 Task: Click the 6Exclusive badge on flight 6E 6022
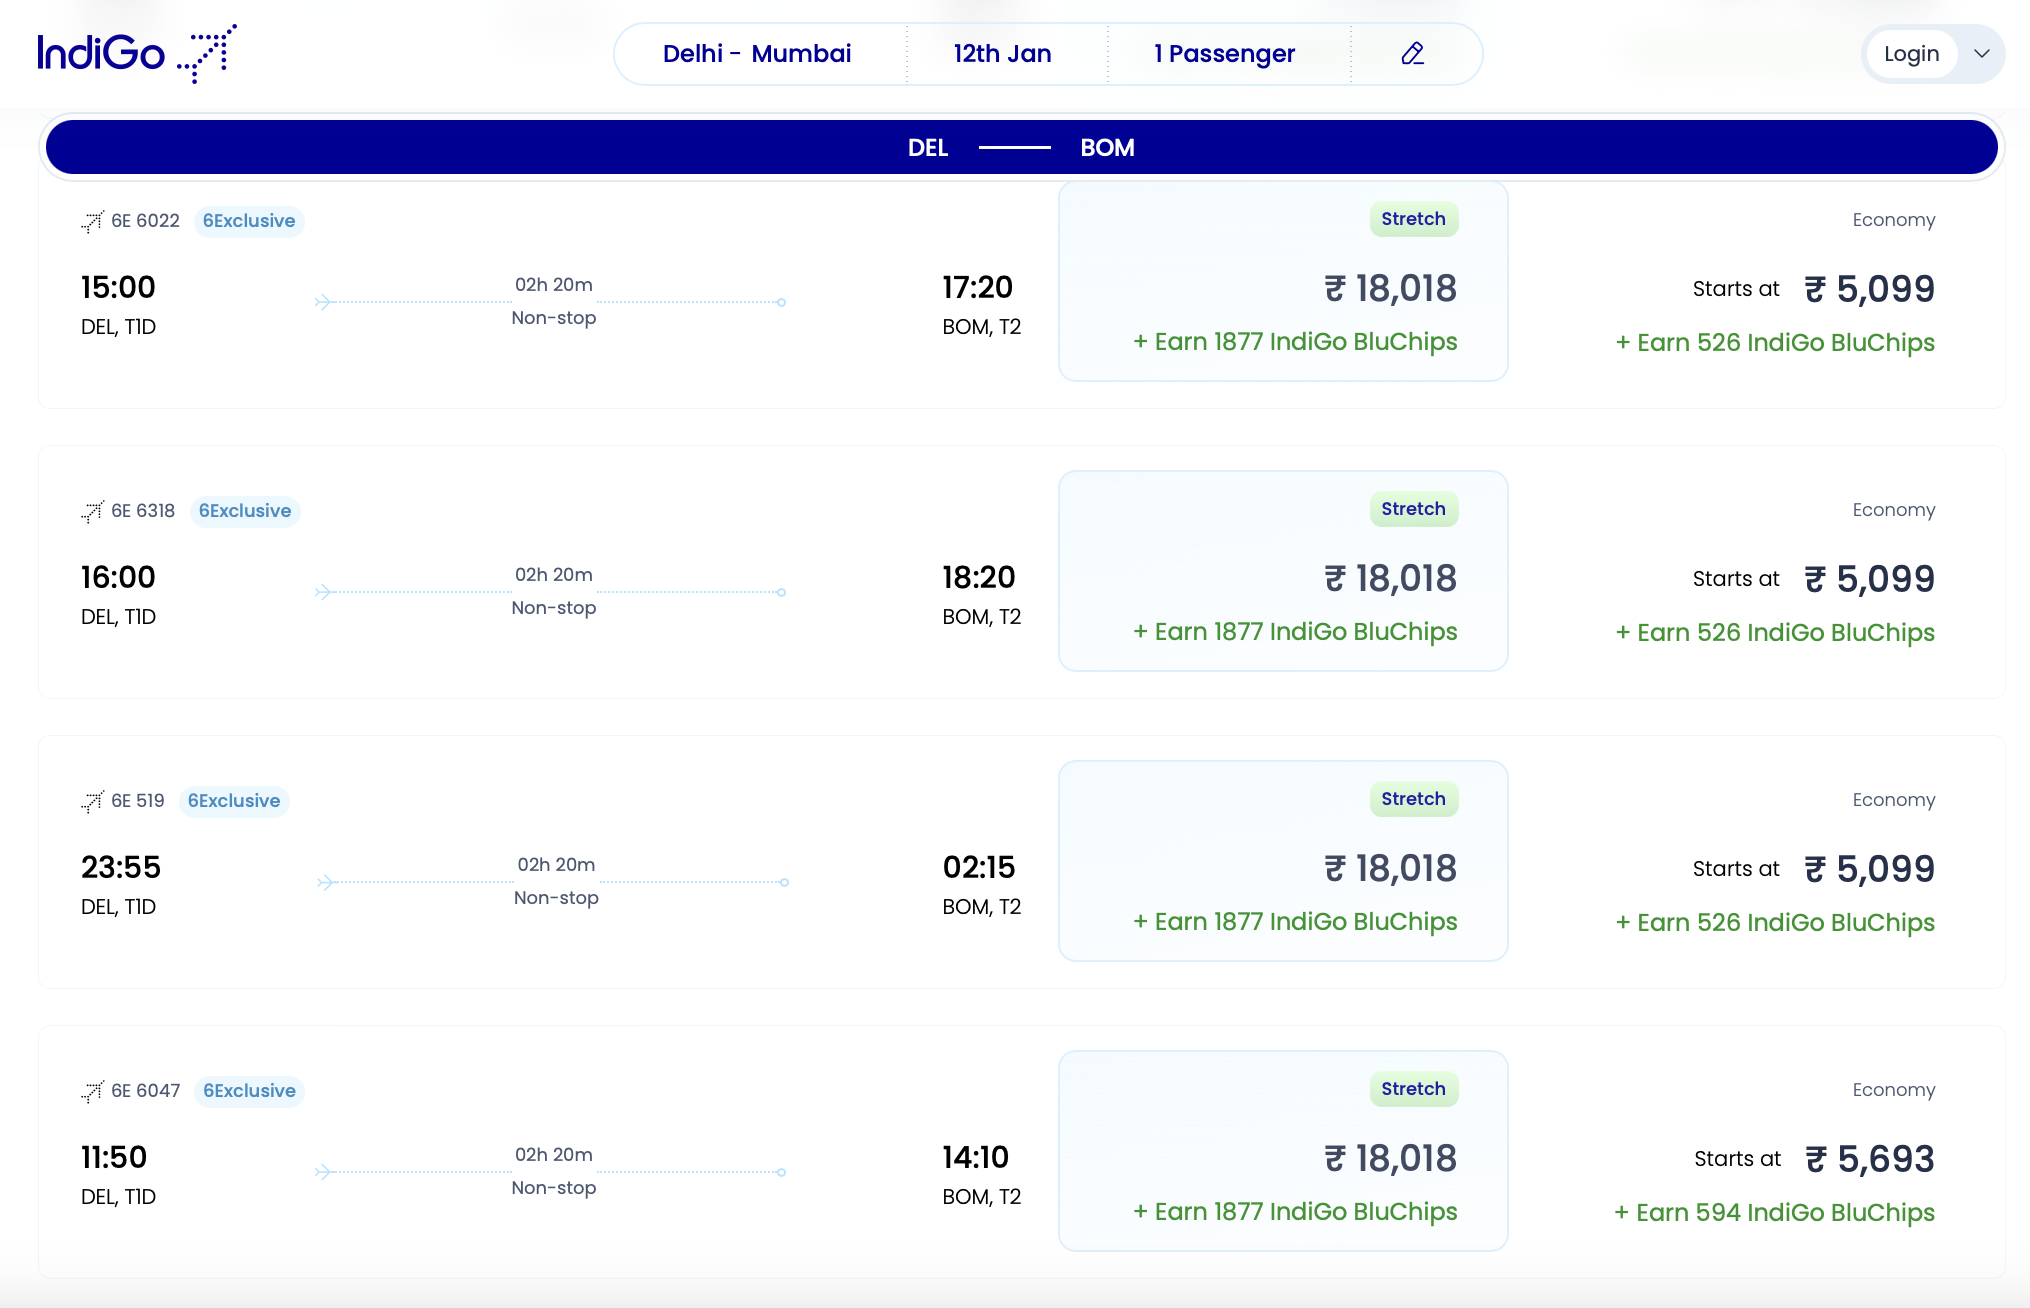pos(249,221)
